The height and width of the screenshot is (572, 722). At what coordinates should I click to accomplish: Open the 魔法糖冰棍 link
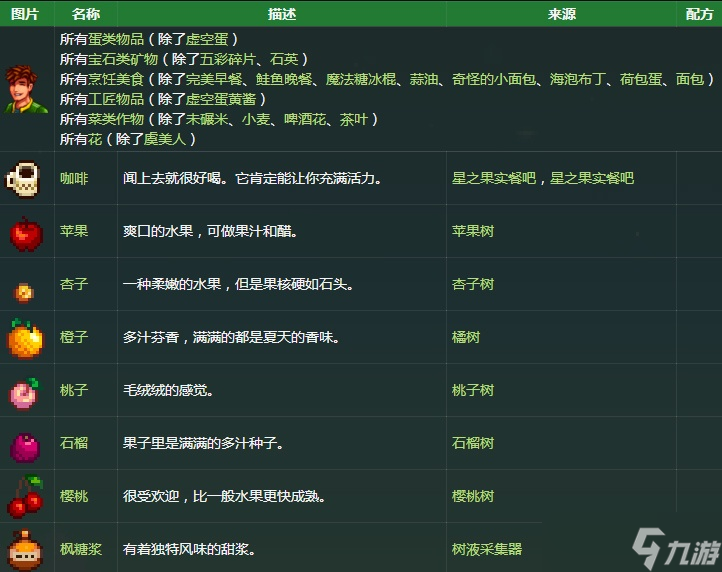(x=361, y=79)
